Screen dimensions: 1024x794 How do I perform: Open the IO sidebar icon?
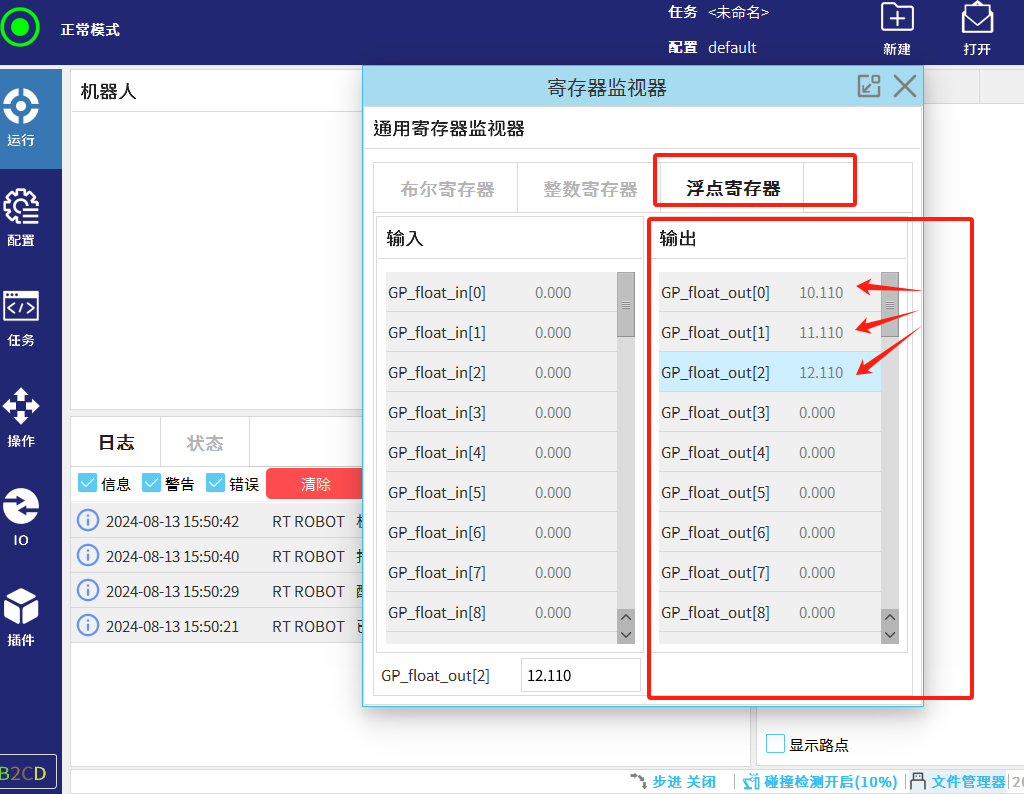[x=21, y=516]
